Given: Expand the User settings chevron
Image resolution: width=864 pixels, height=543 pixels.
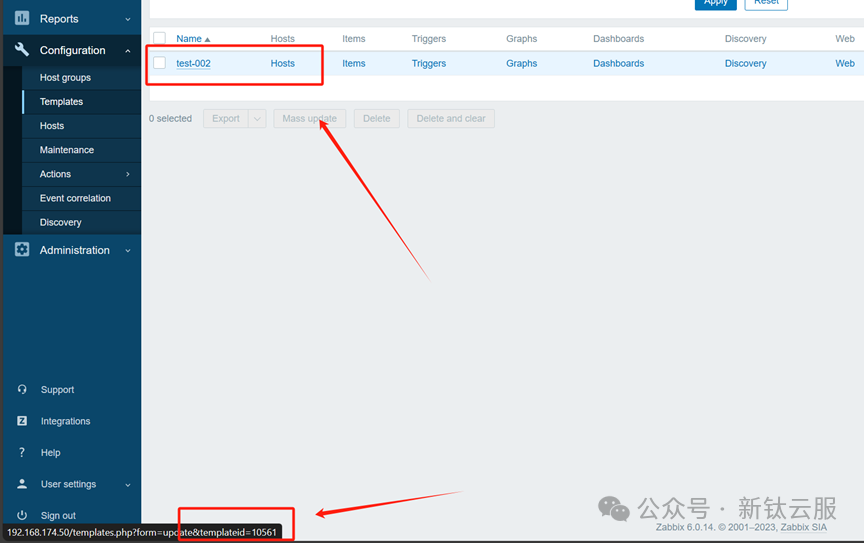Looking at the screenshot, I should pos(128,485).
